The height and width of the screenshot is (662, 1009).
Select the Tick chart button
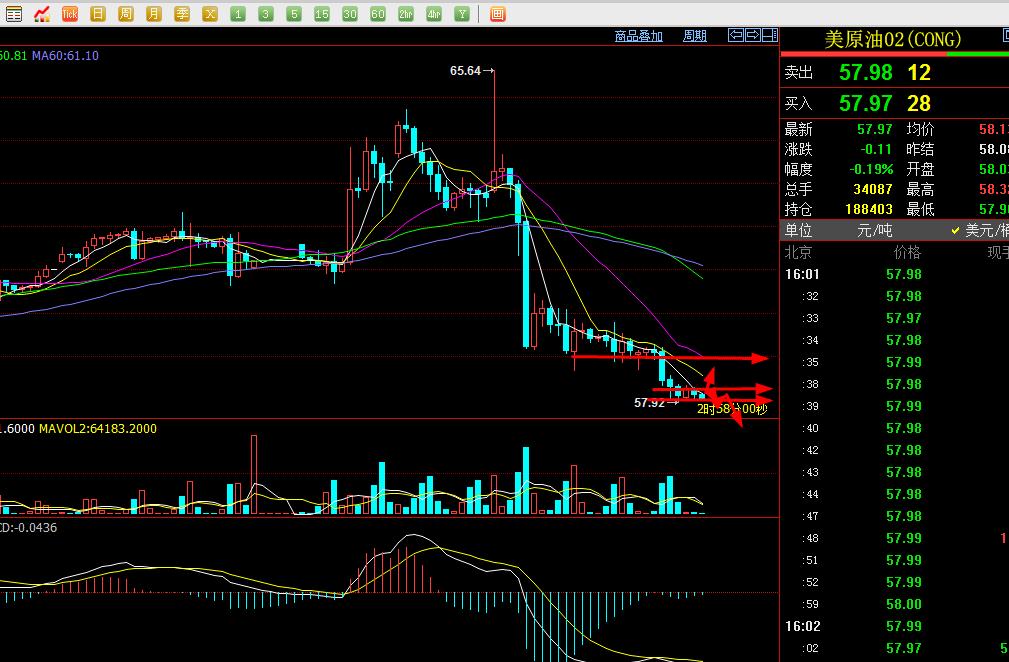tap(70, 14)
